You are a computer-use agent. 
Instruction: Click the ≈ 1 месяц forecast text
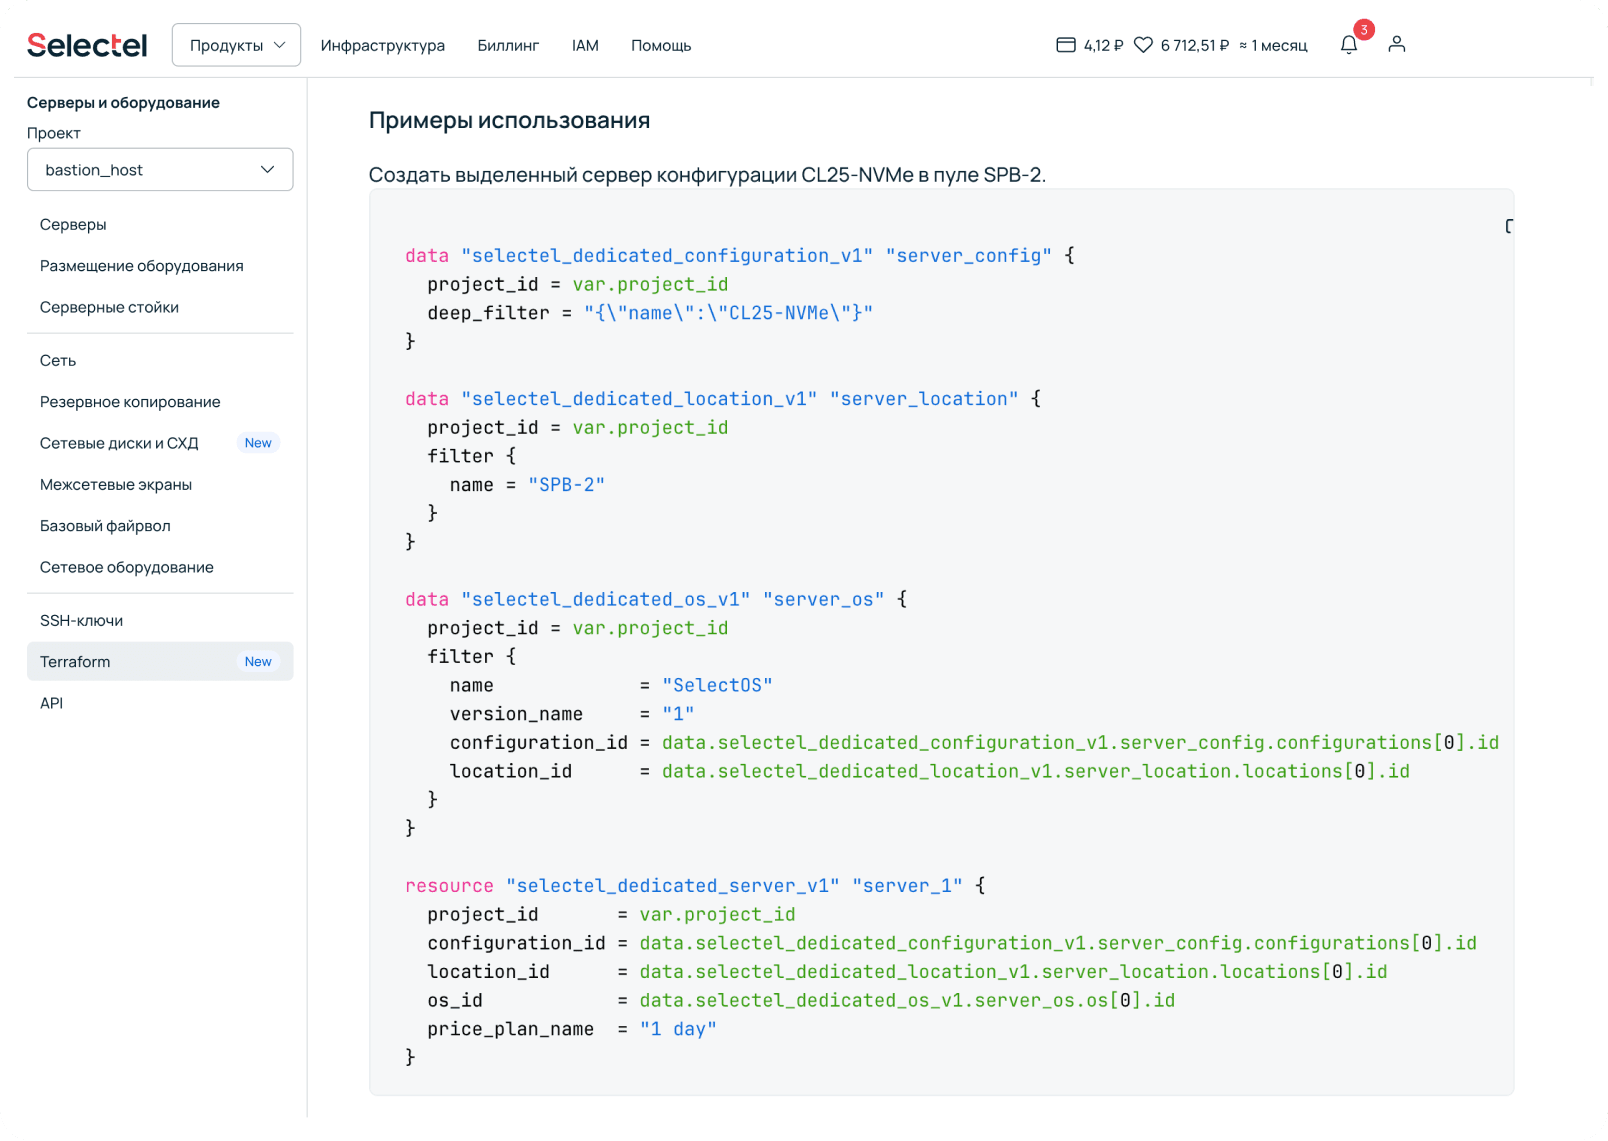(x=1273, y=46)
